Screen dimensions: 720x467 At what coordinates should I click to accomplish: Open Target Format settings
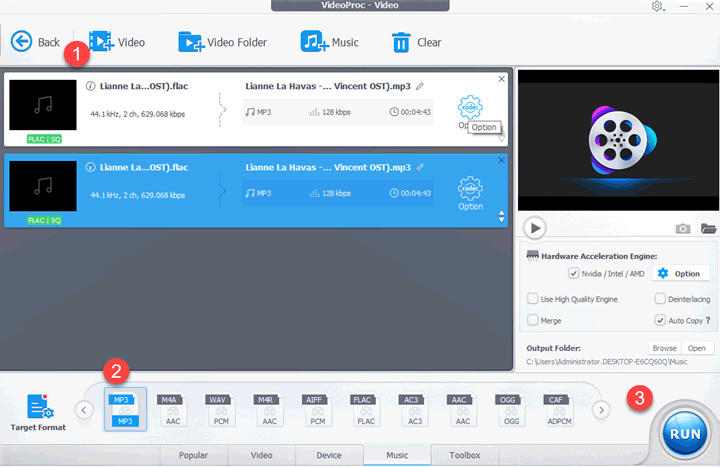(x=38, y=413)
